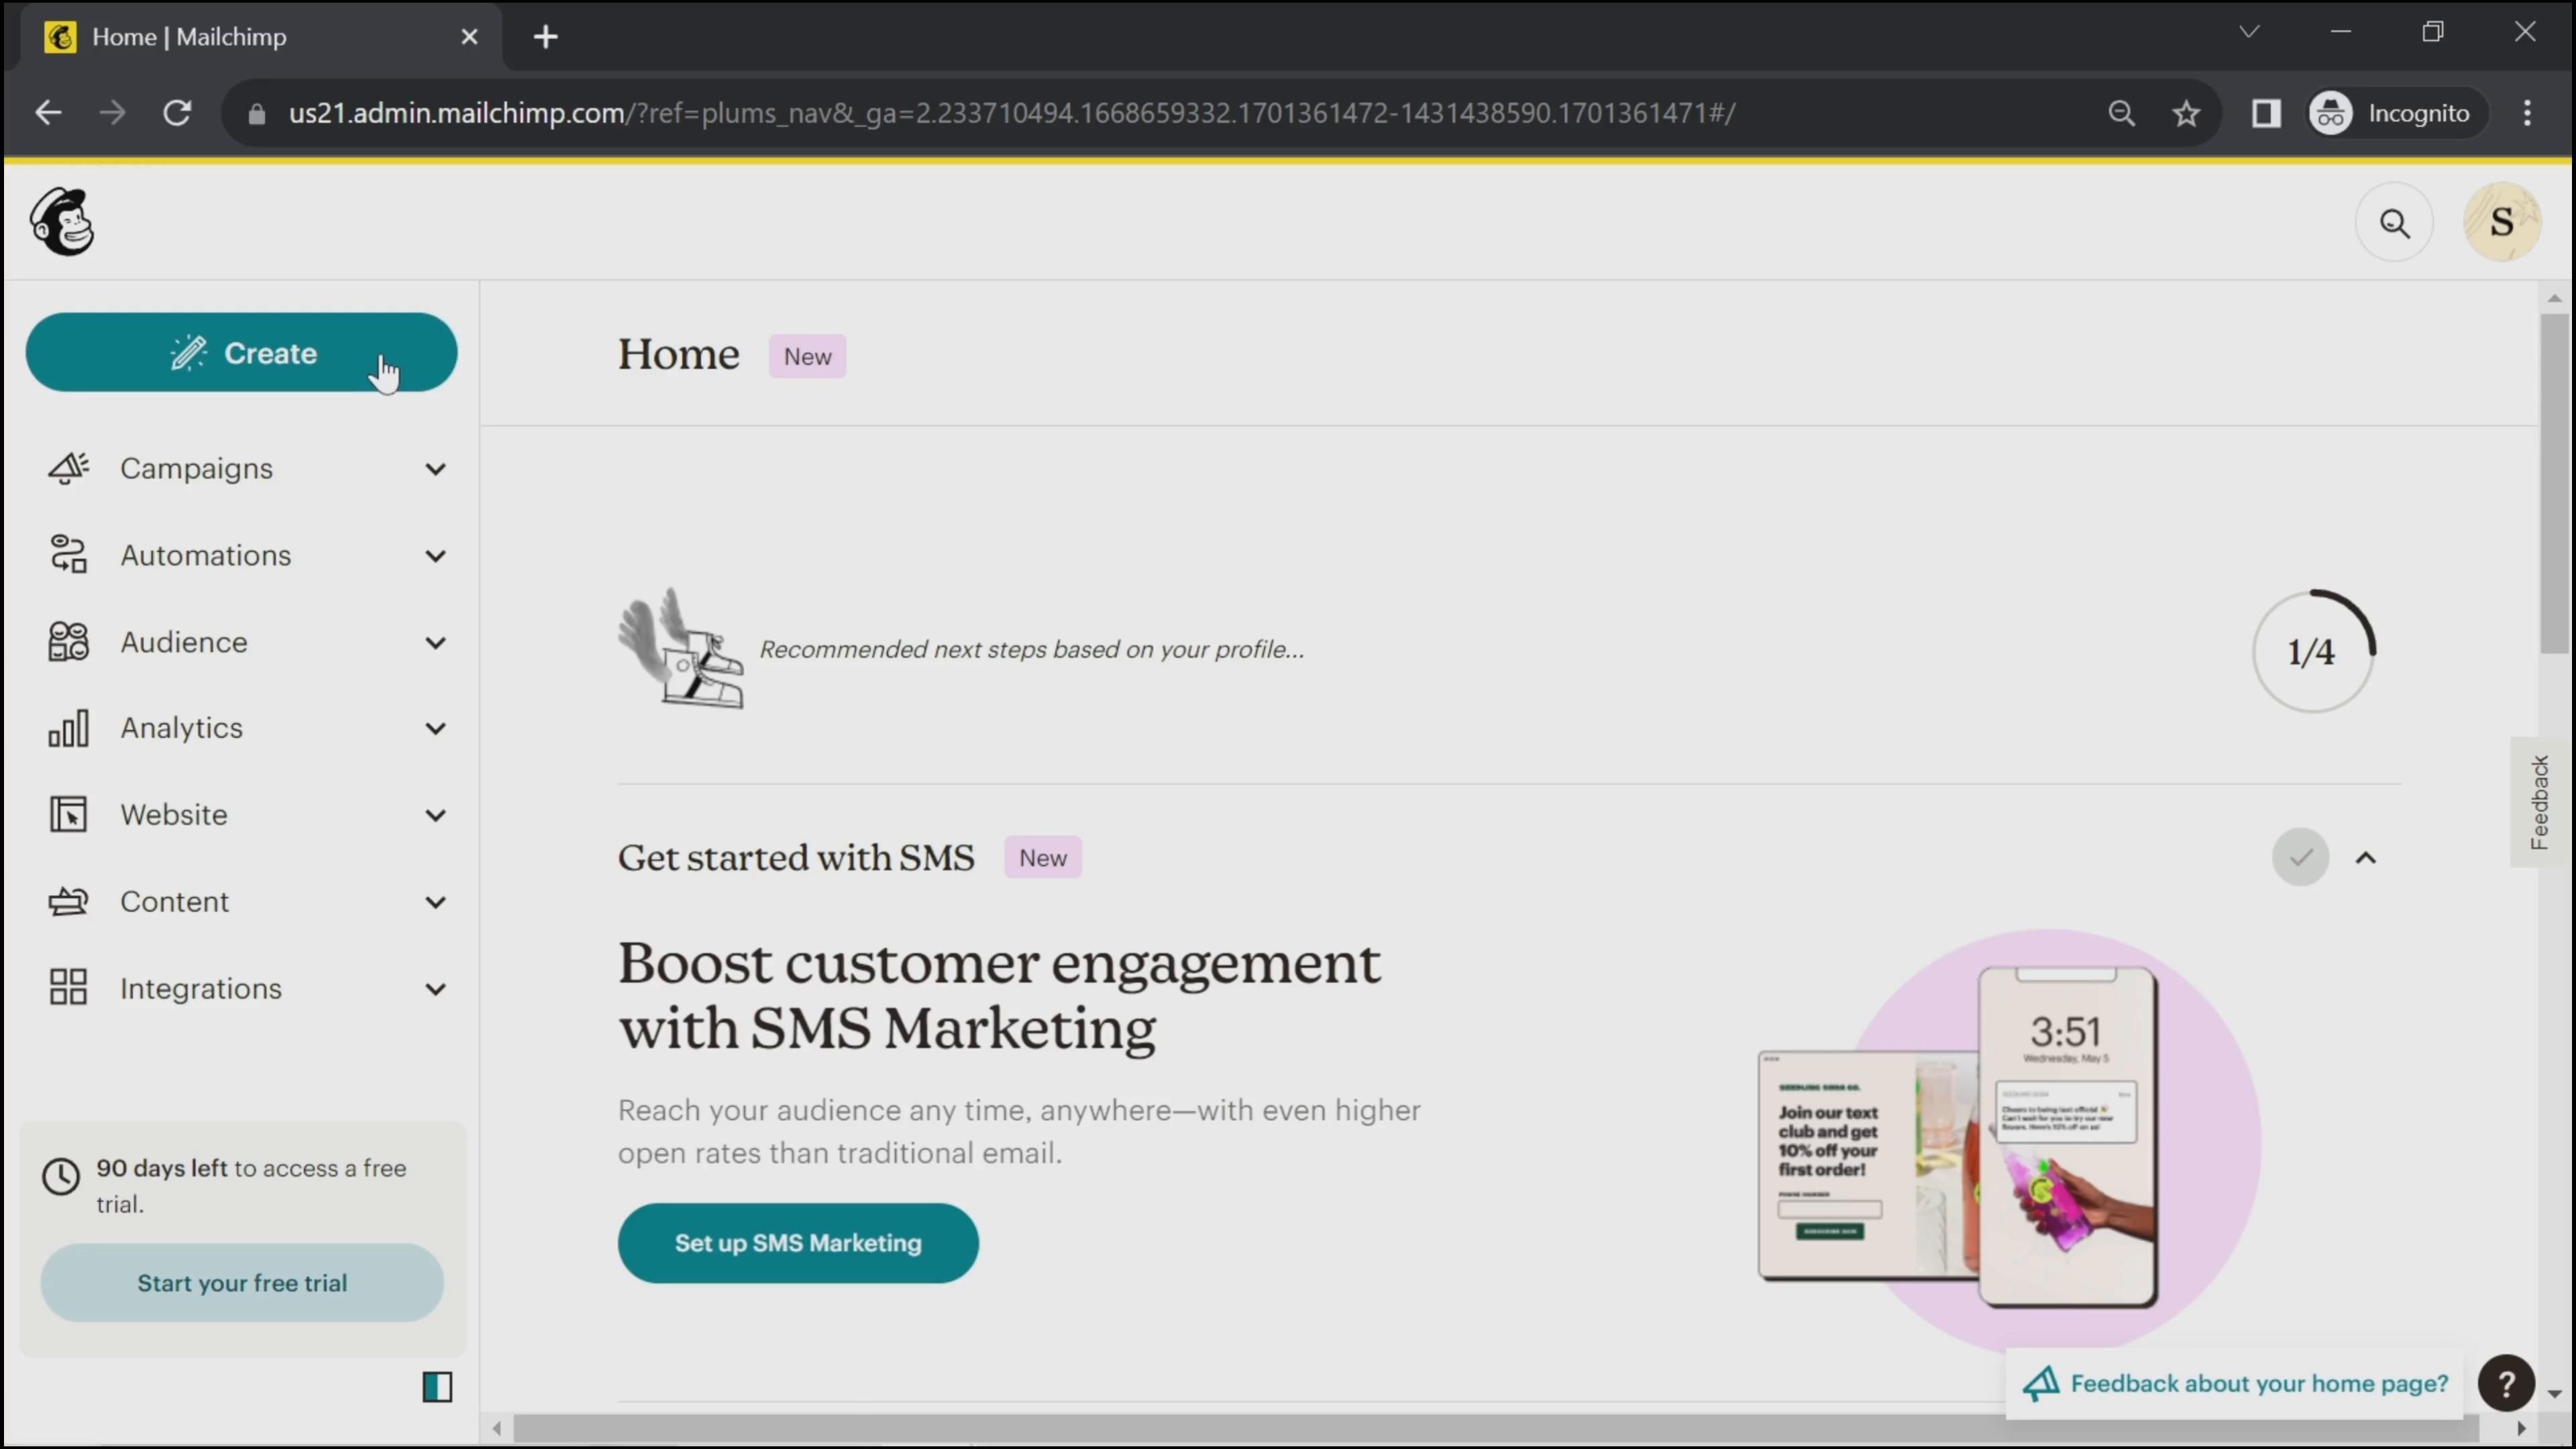Click the Set up SMS Marketing button
The height and width of the screenshot is (1449, 2576).
(797, 1243)
